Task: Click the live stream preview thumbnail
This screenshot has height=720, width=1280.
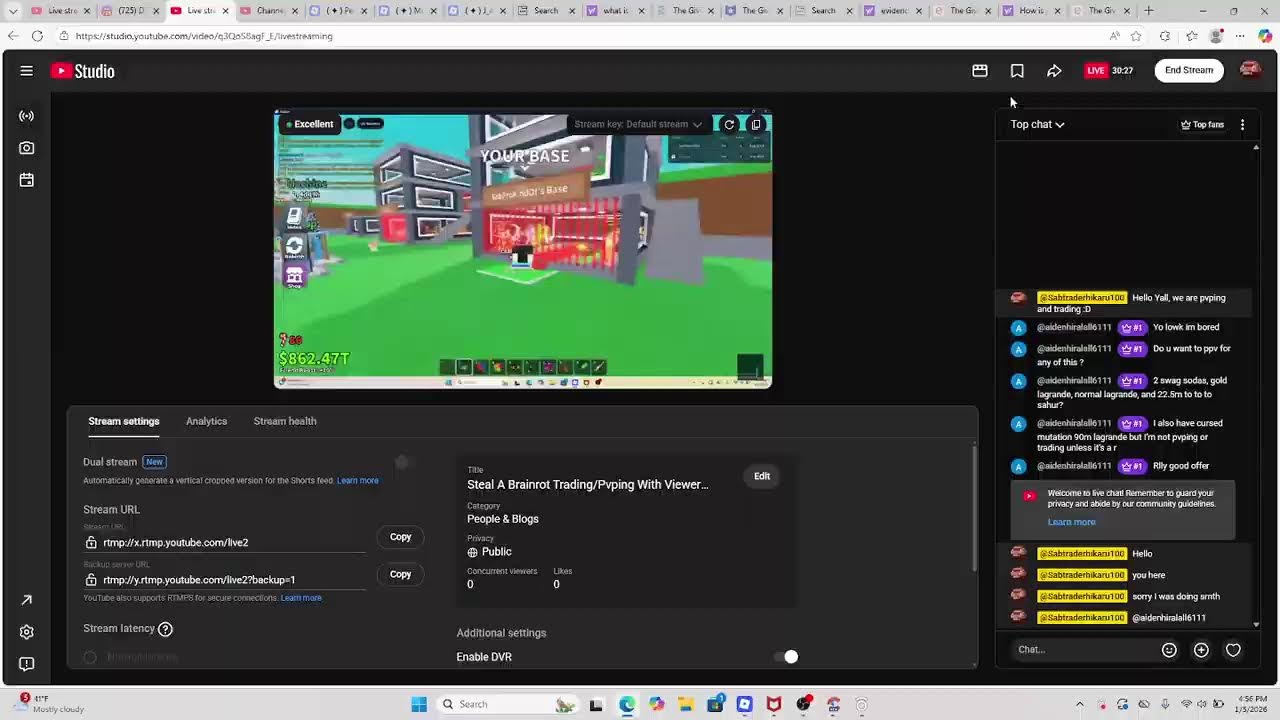Action: tap(523, 249)
